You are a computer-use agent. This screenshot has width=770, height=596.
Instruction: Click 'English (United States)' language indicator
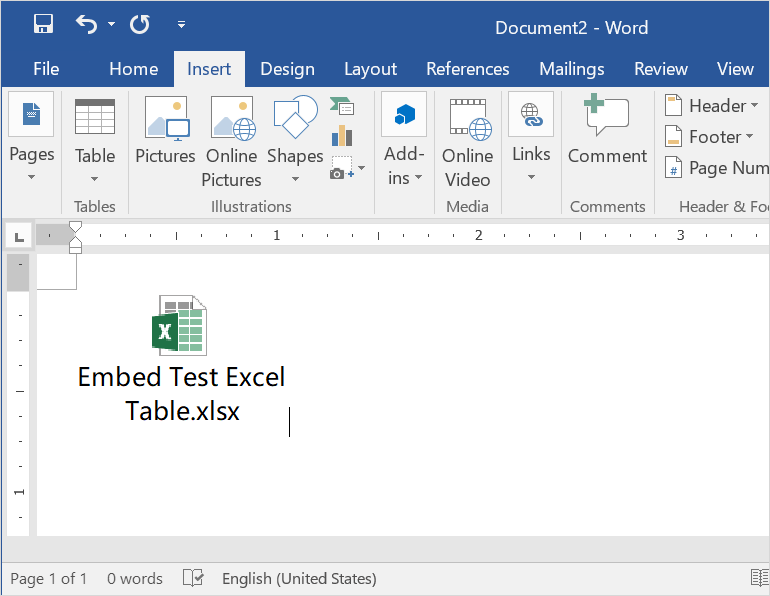pyautogui.click(x=299, y=579)
